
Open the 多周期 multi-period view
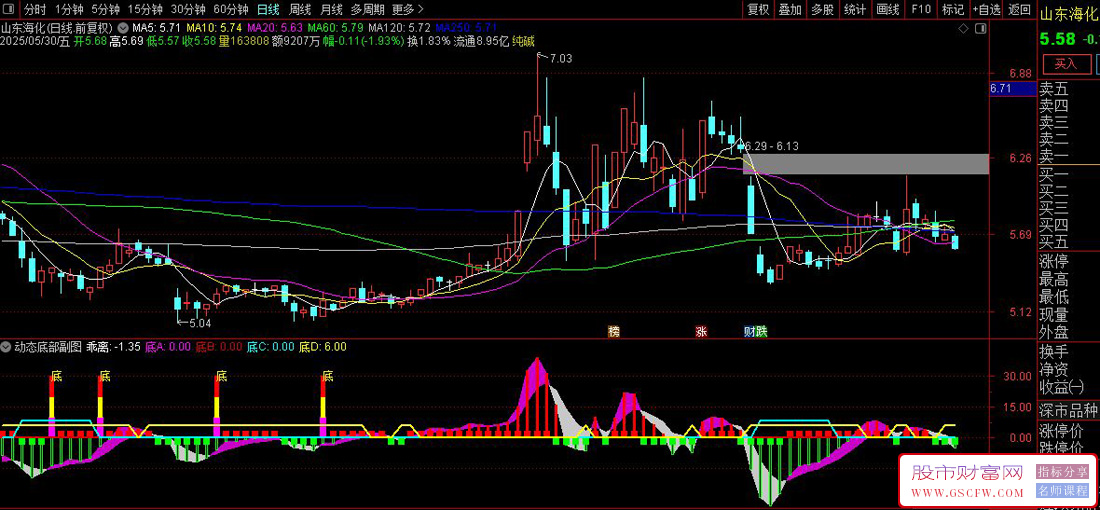pos(368,9)
